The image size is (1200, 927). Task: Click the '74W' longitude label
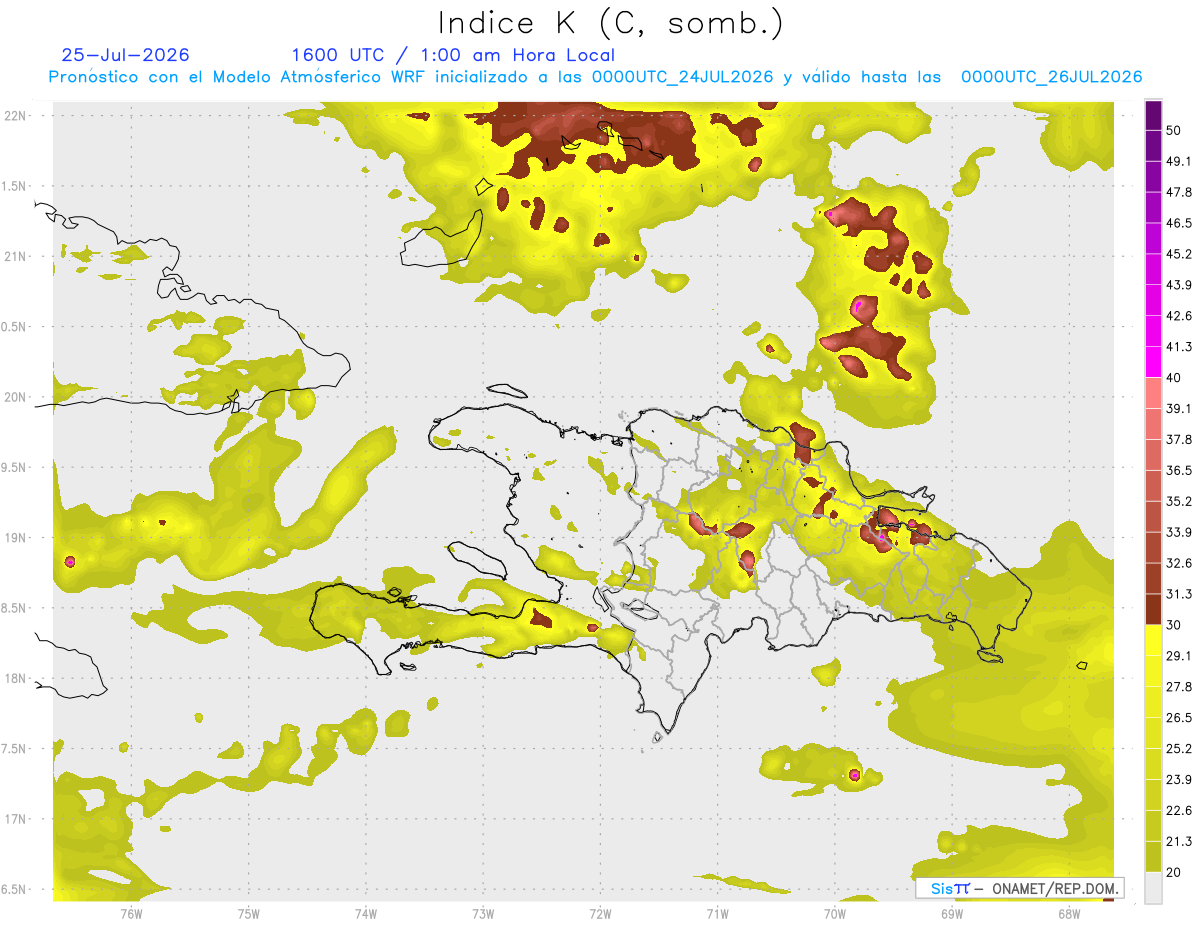coord(366,915)
